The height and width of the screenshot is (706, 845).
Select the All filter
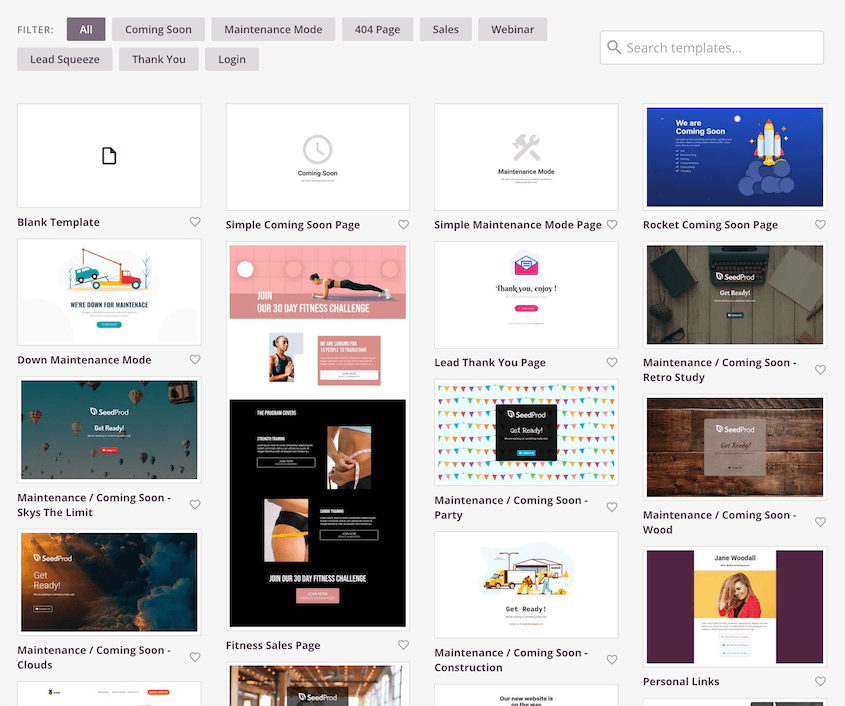[x=86, y=29]
